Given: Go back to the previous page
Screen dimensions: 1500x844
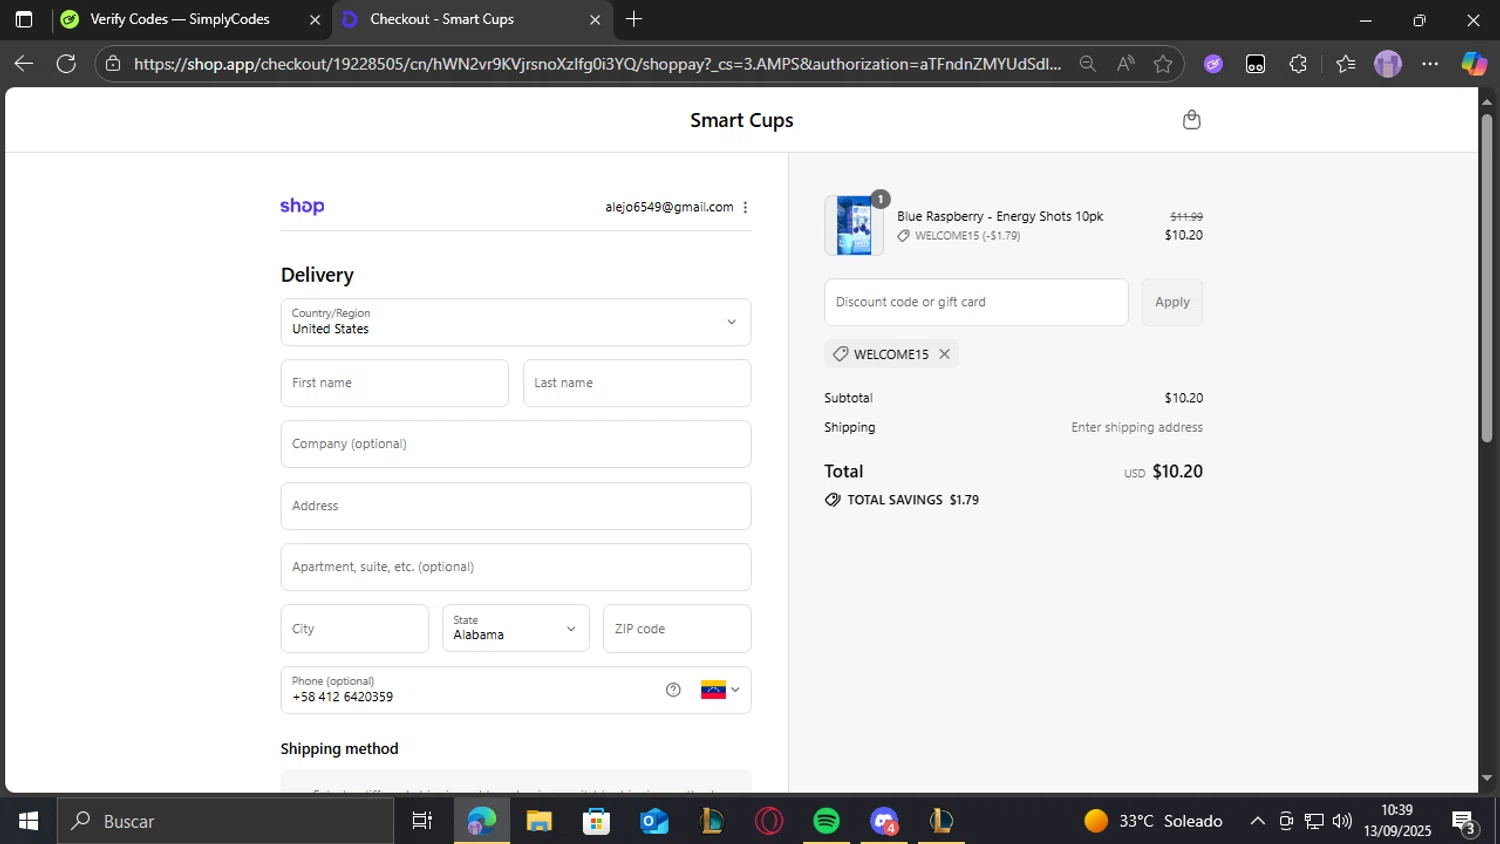Looking at the screenshot, I should click(x=24, y=64).
